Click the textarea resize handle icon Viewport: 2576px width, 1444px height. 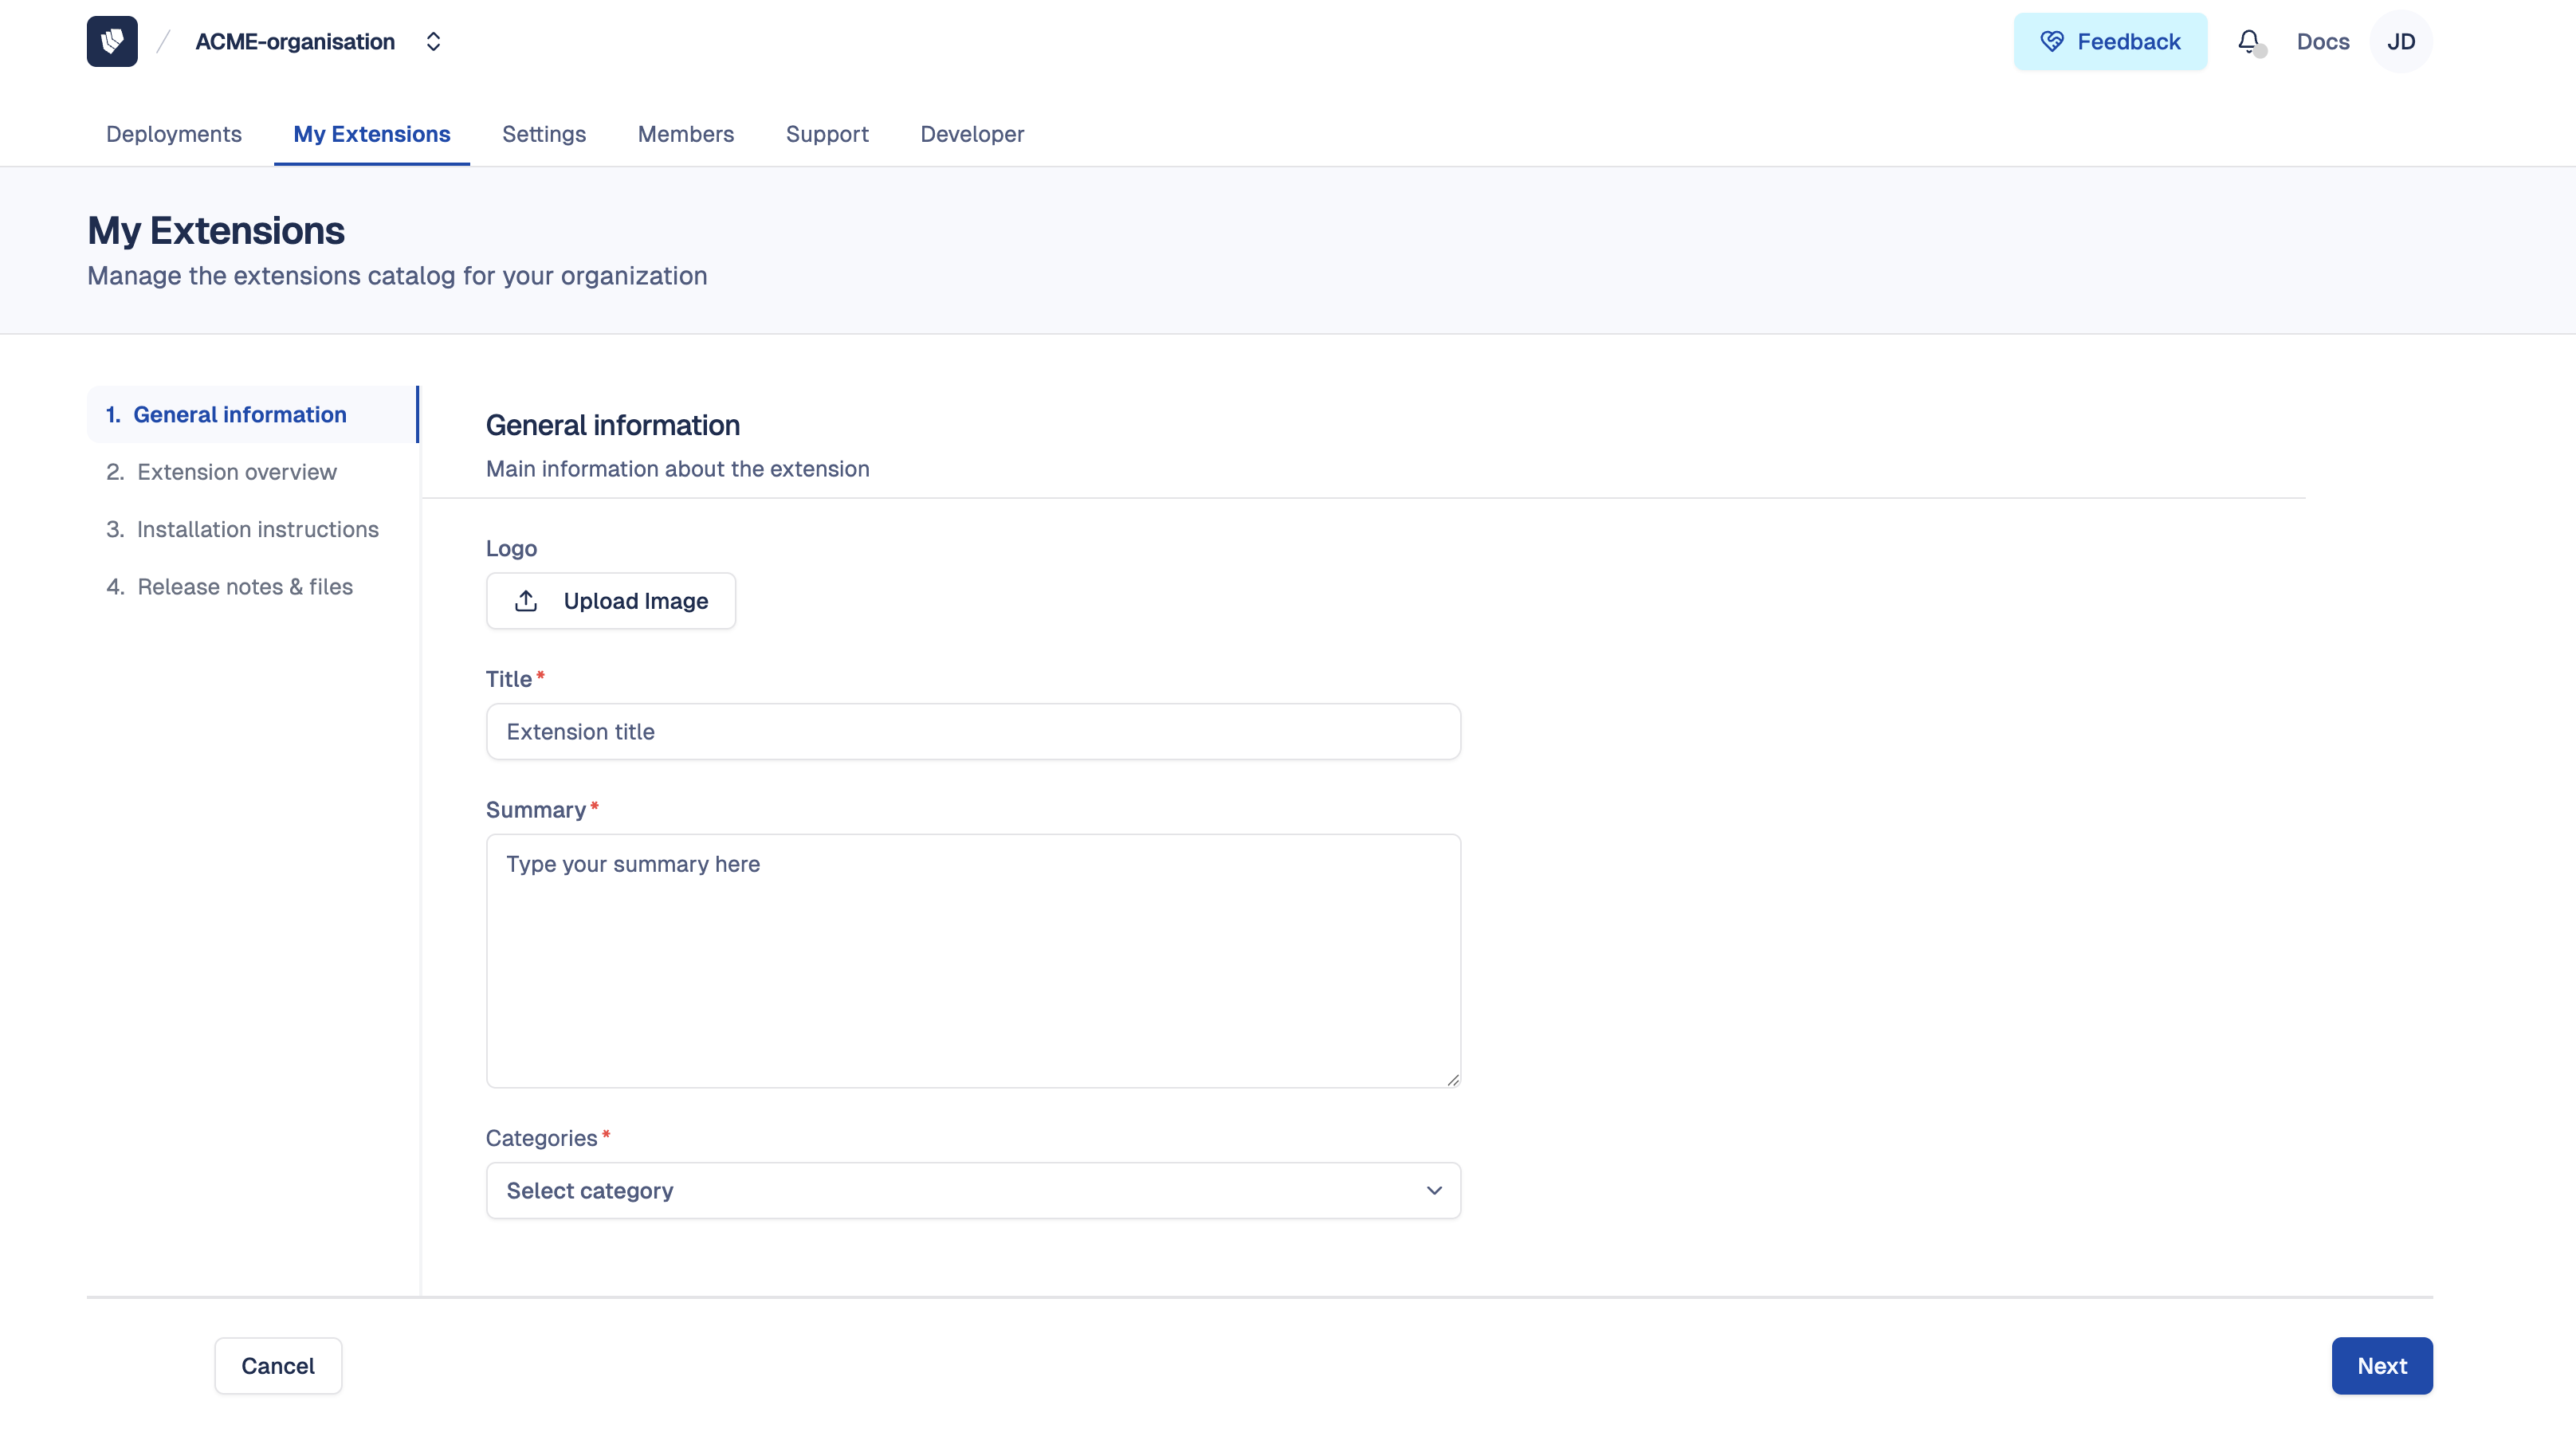(x=1453, y=1080)
